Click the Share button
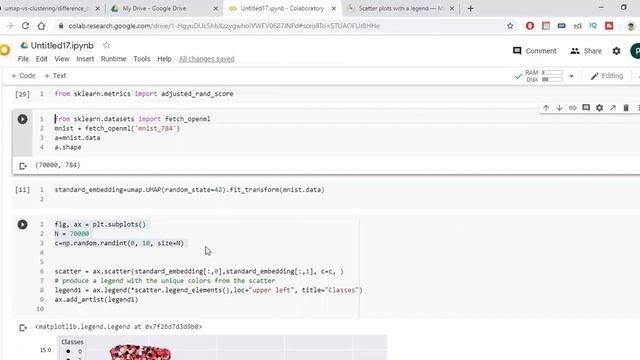 pos(586,51)
